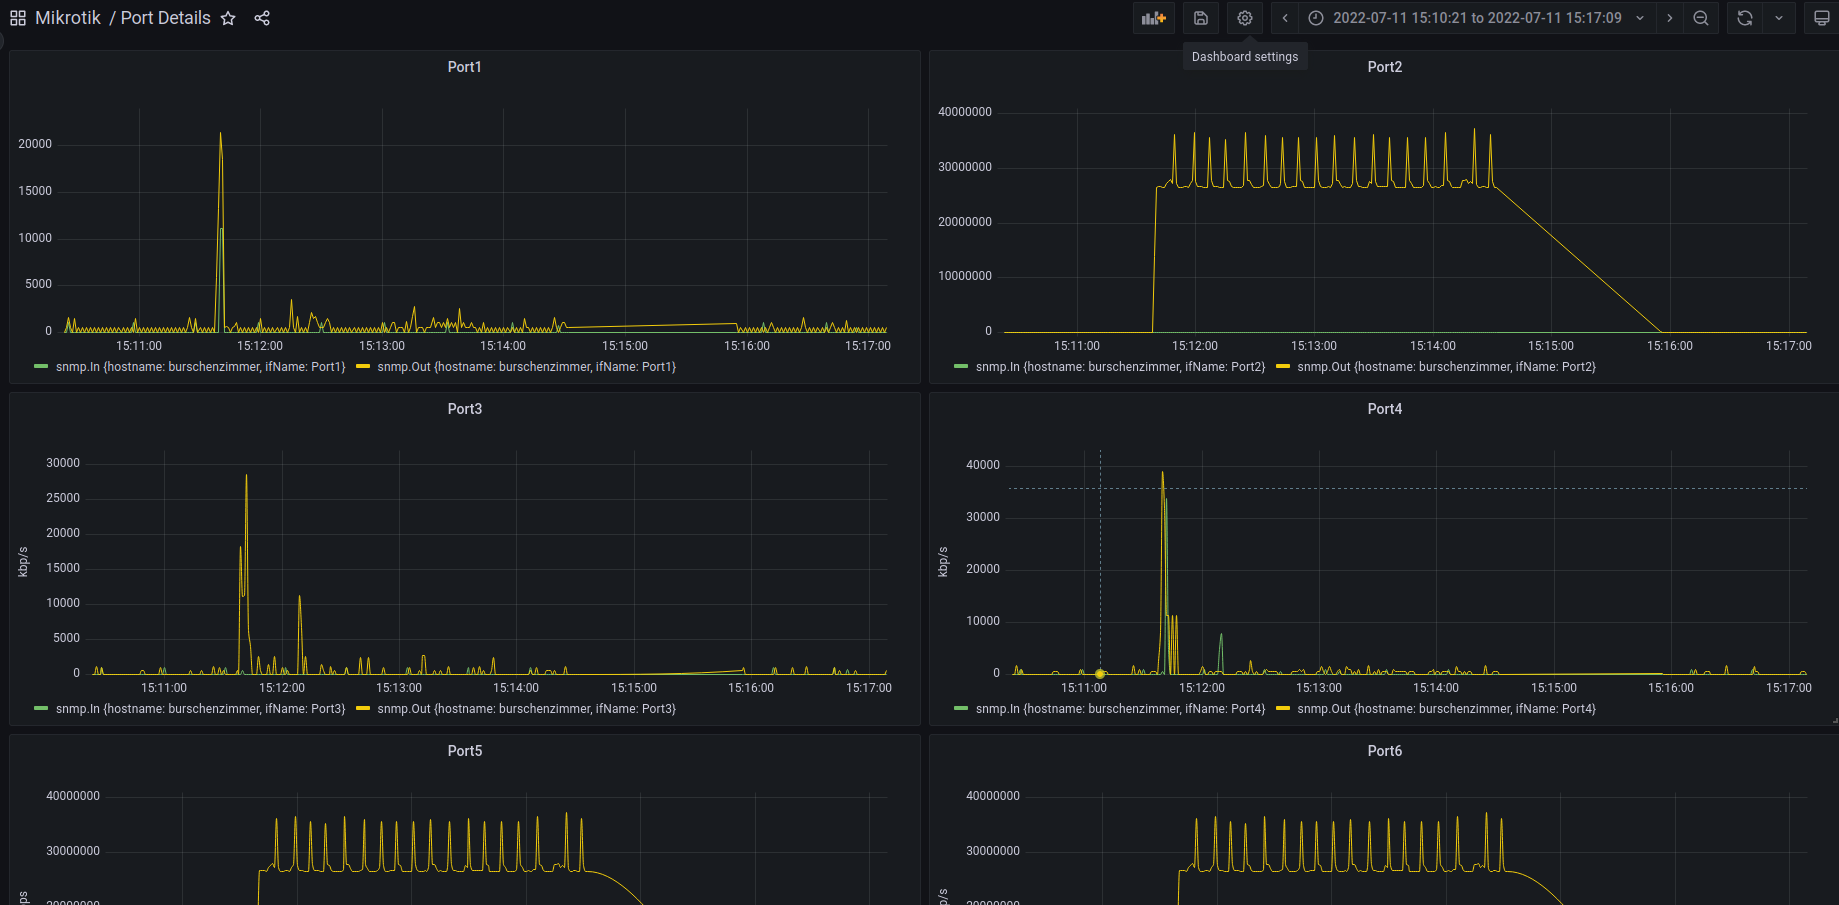Open the Port3 panel menu from its title

click(465, 408)
